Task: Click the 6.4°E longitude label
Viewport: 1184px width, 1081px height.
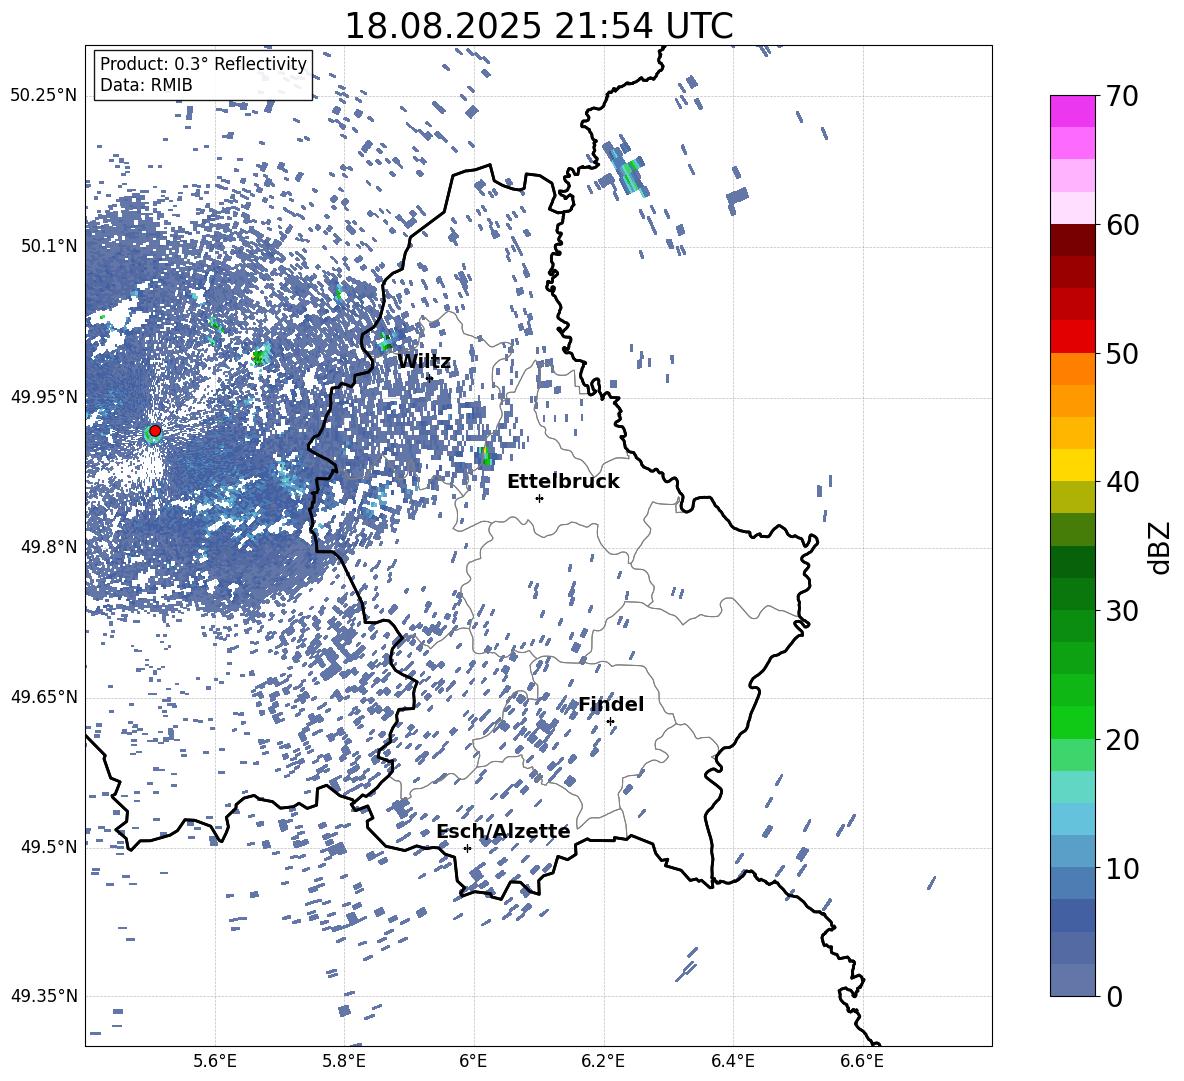Action: pos(732,1061)
